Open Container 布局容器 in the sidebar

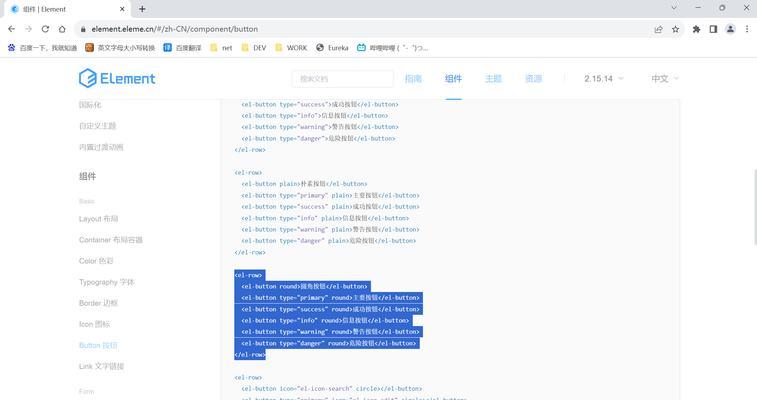pyautogui.click(x=111, y=240)
